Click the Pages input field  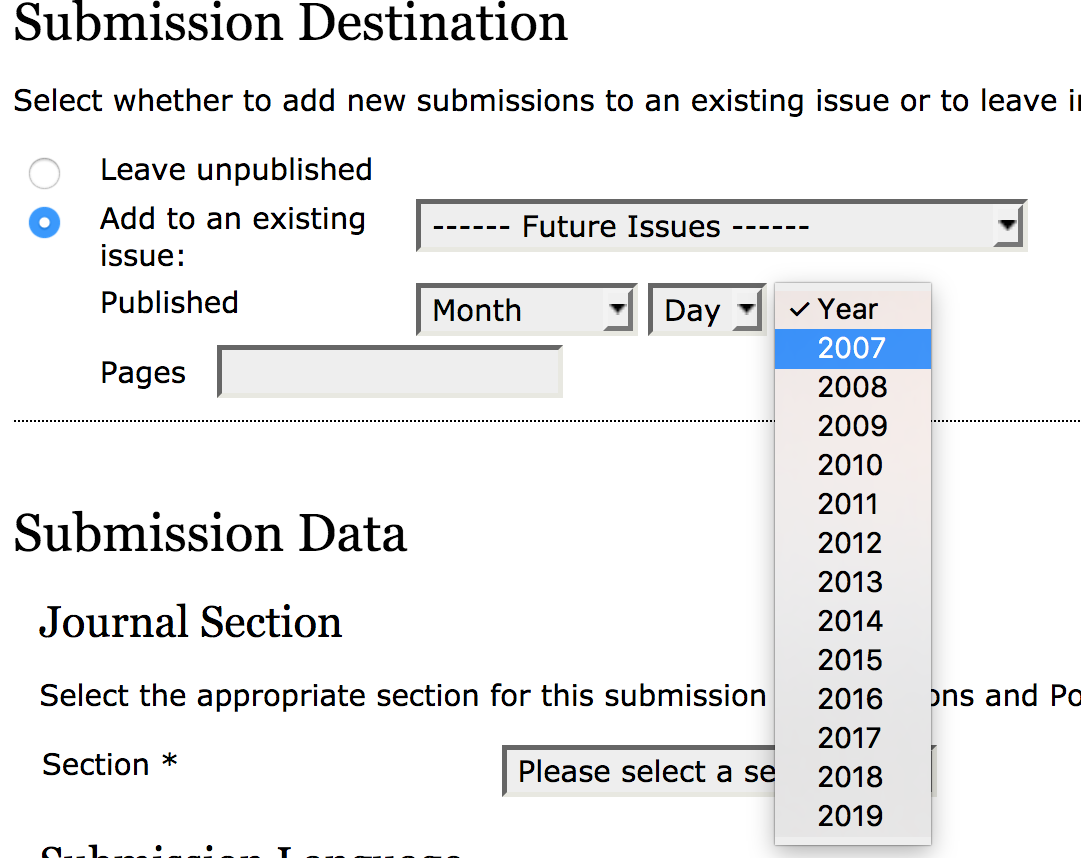tap(390, 372)
